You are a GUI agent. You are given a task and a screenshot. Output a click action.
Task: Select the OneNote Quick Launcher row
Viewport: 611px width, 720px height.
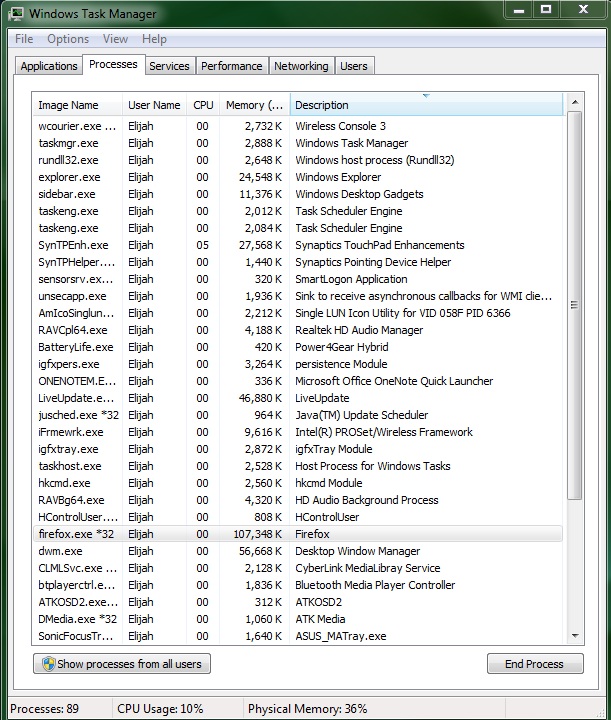tap(297, 381)
